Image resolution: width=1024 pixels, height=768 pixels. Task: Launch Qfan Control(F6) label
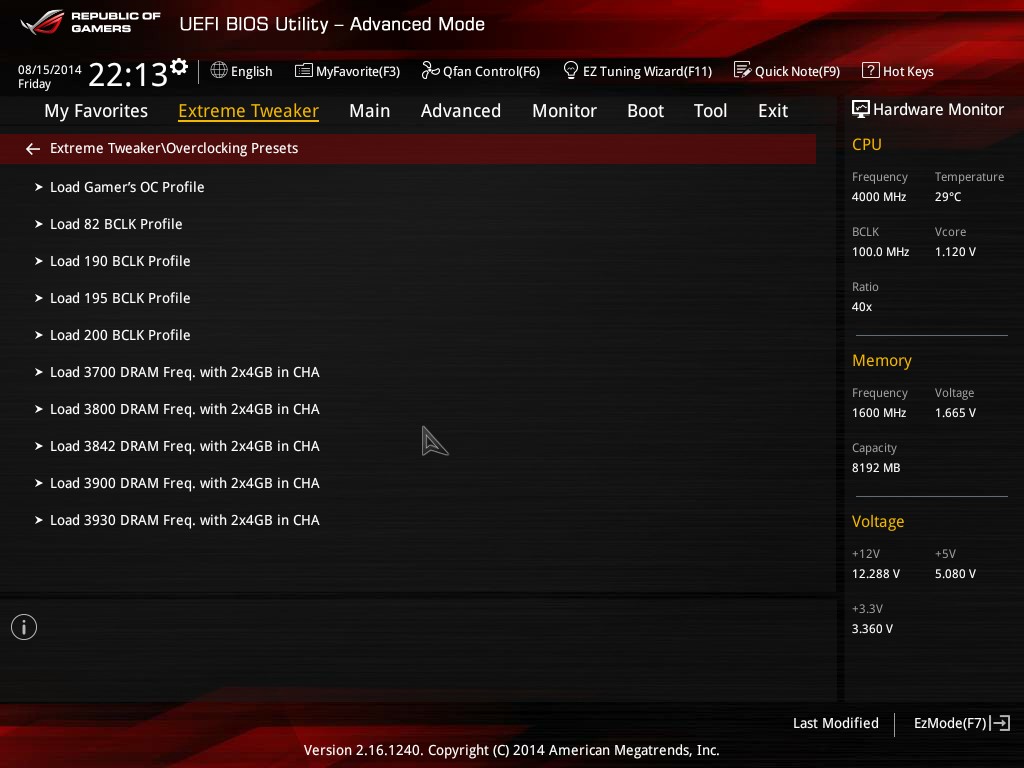pos(491,71)
